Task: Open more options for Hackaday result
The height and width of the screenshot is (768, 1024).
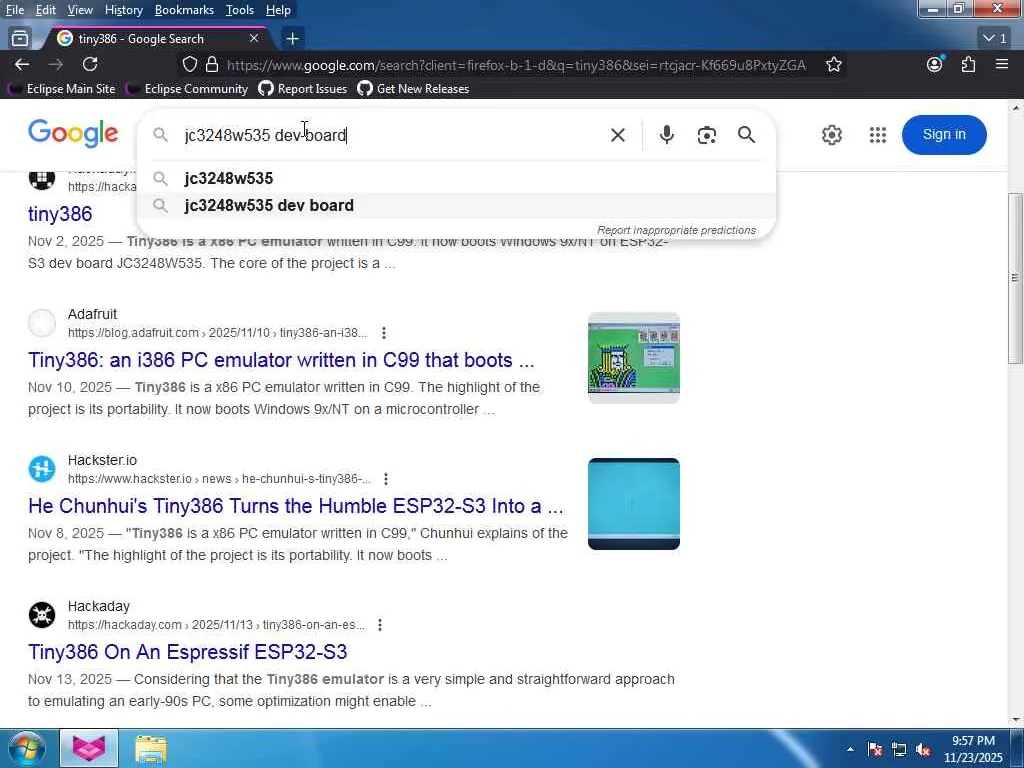Action: pyautogui.click(x=379, y=625)
